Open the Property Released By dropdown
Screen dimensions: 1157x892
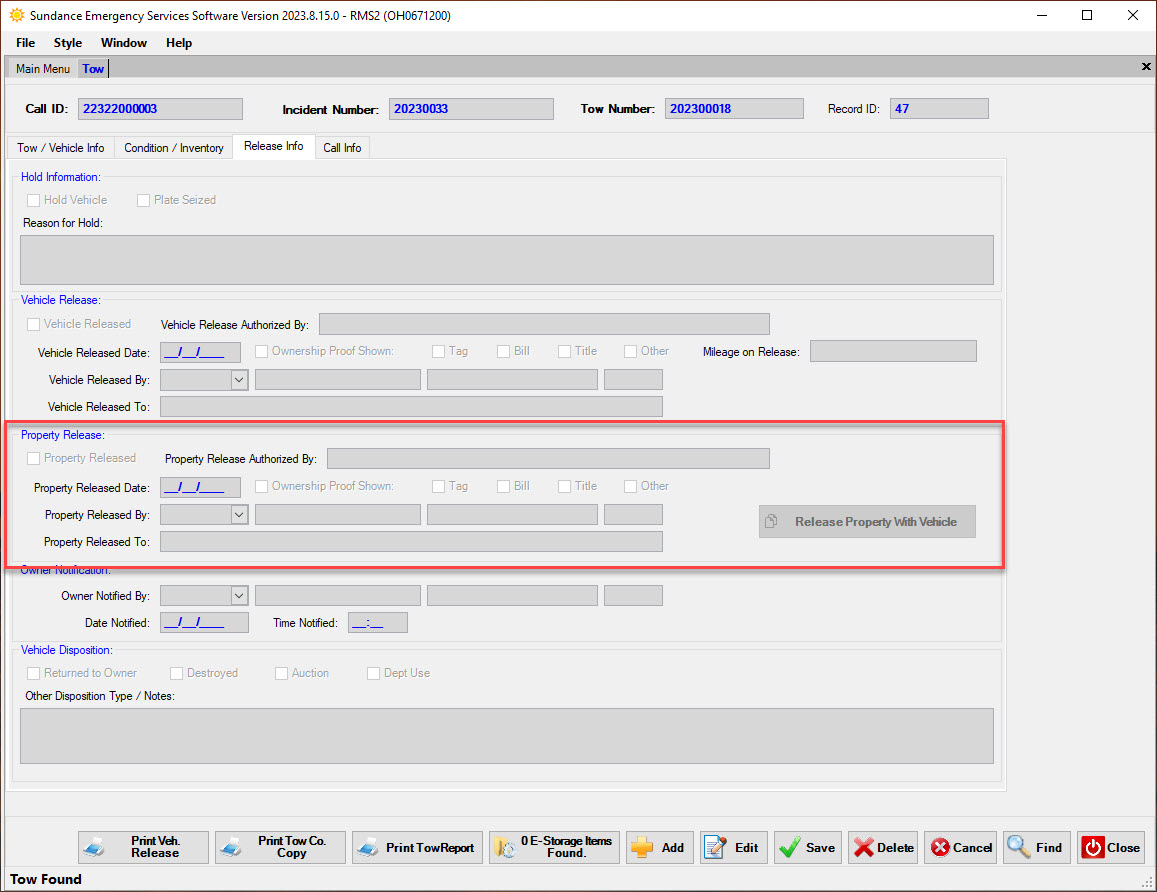click(238, 514)
